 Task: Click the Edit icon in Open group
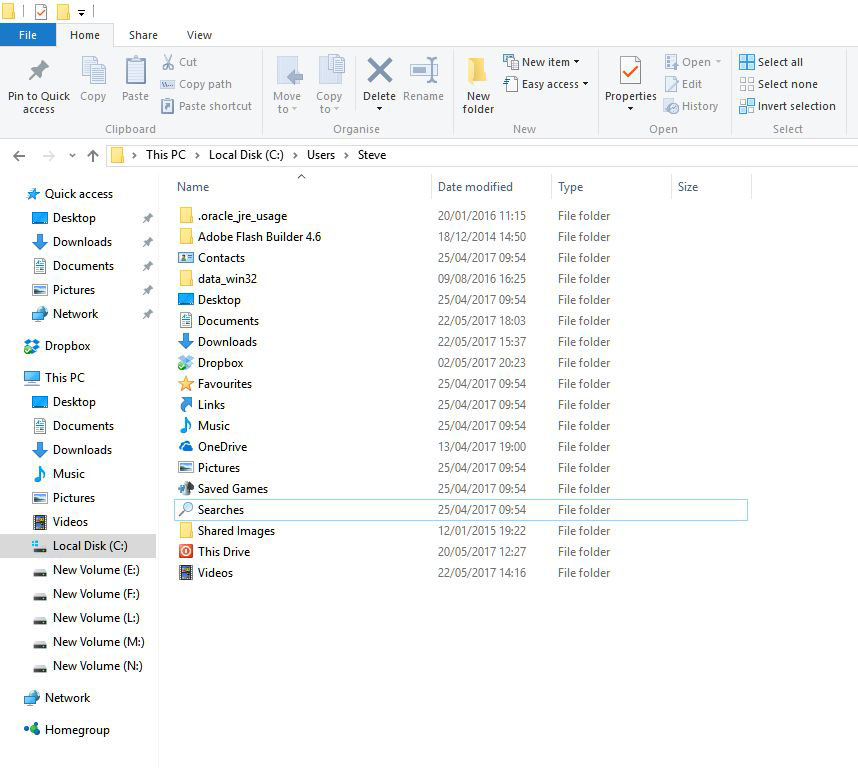[x=671, y=84]
